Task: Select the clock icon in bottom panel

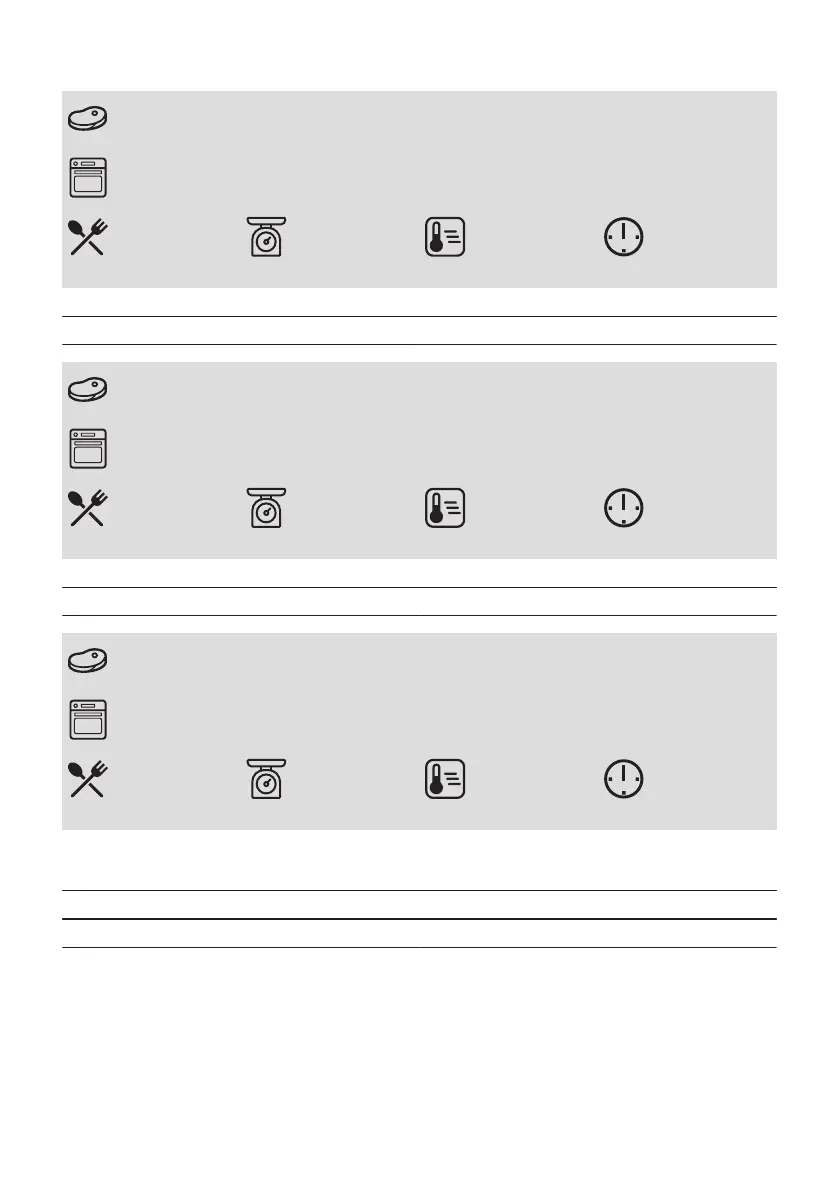Action: click(623, 779)
